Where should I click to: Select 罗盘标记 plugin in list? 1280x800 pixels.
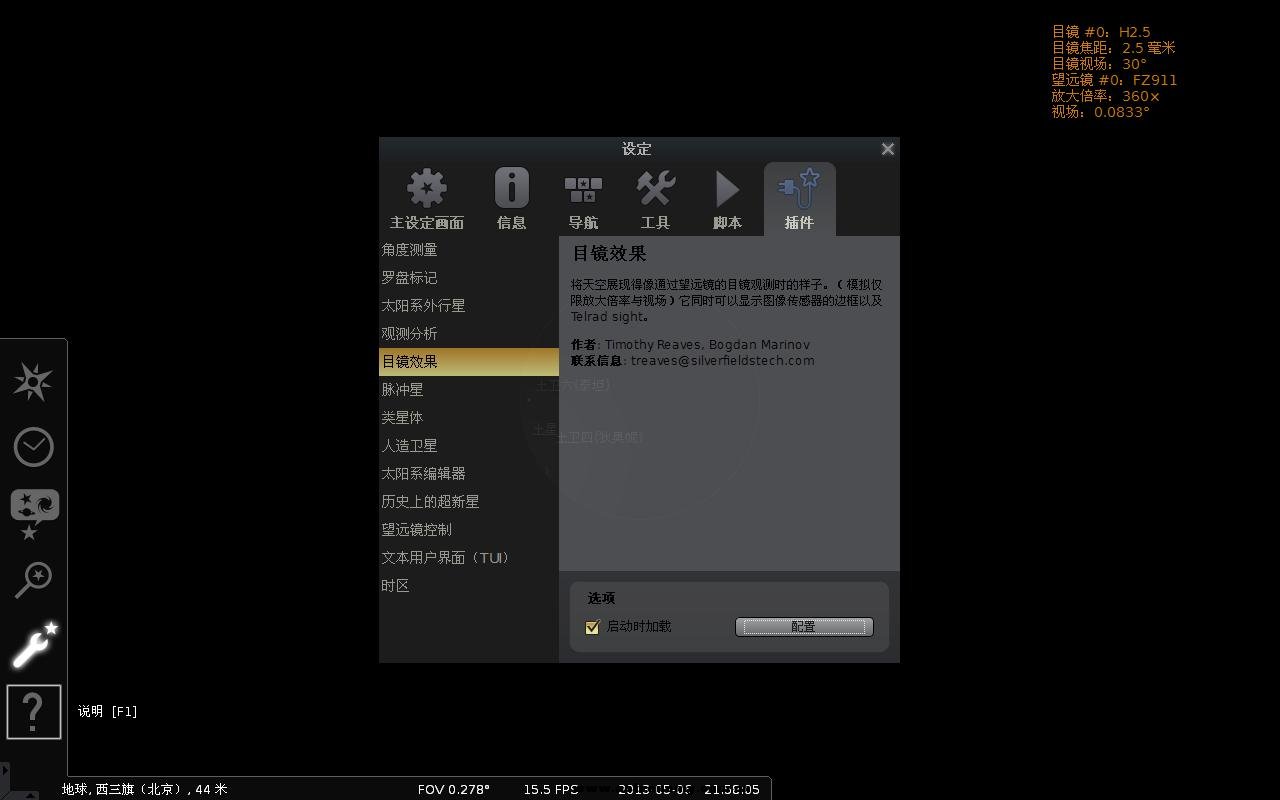click(x=469, y=278)
